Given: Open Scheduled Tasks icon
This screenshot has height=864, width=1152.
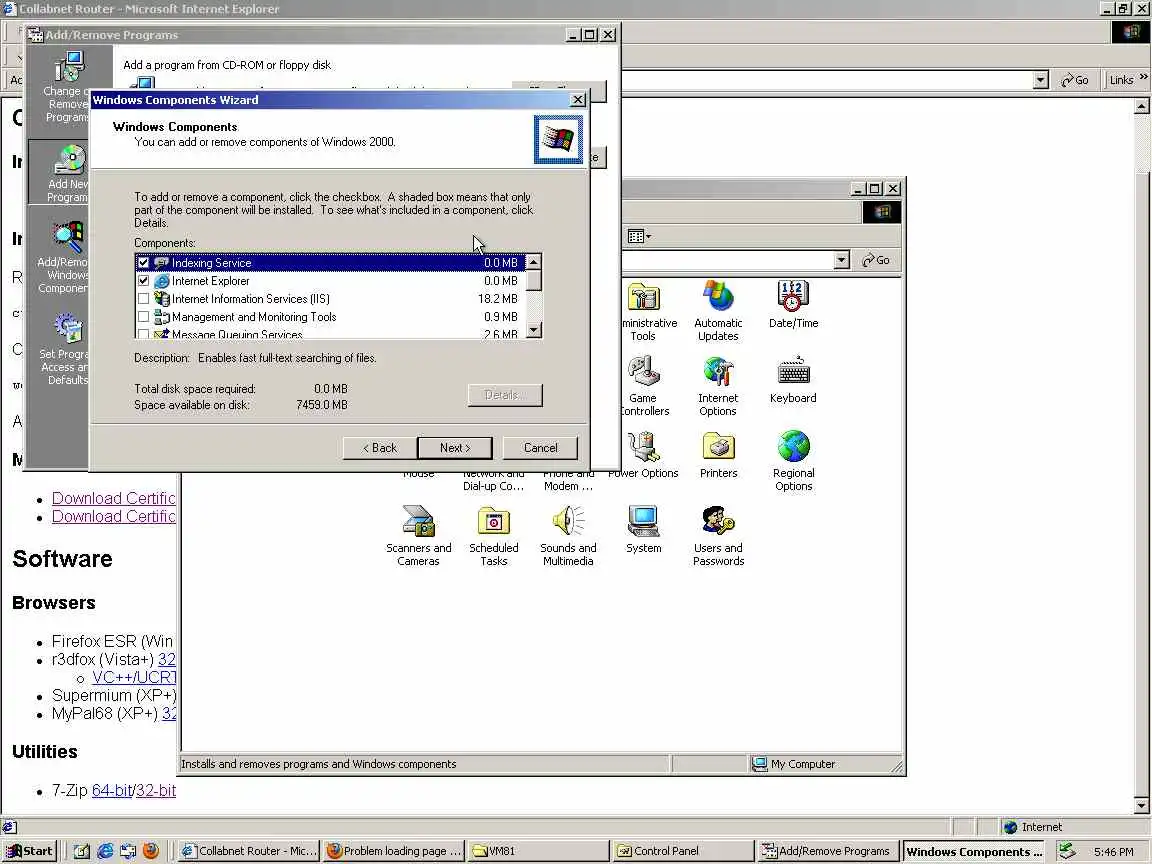Looking at the screenshot, I should [x=494, y=536].
